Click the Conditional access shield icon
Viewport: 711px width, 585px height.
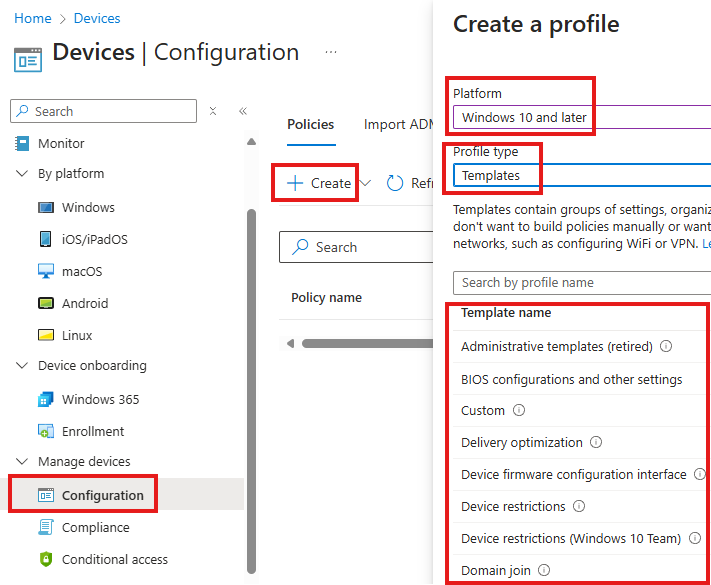pos(45,559)
